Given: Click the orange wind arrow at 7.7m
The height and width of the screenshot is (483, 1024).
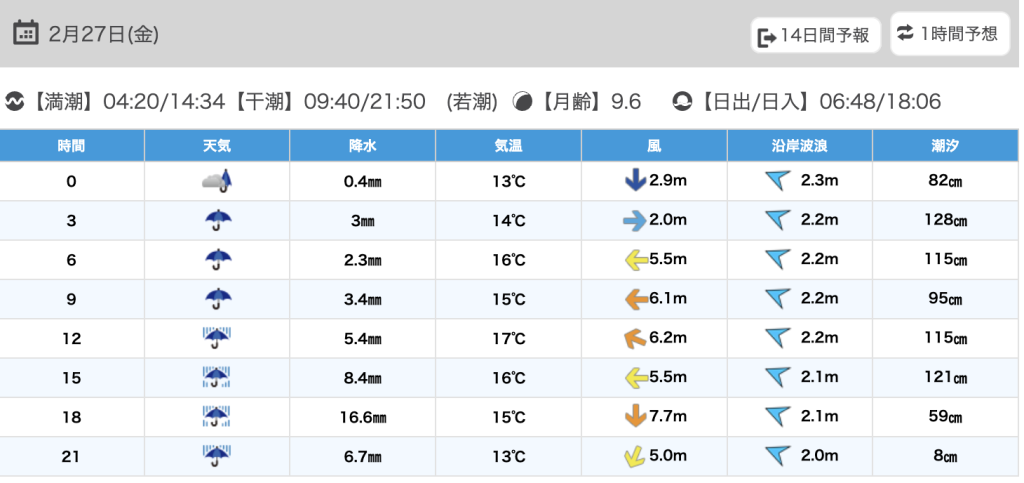Looking at the screenshot, I should click(x=633, y=416).
